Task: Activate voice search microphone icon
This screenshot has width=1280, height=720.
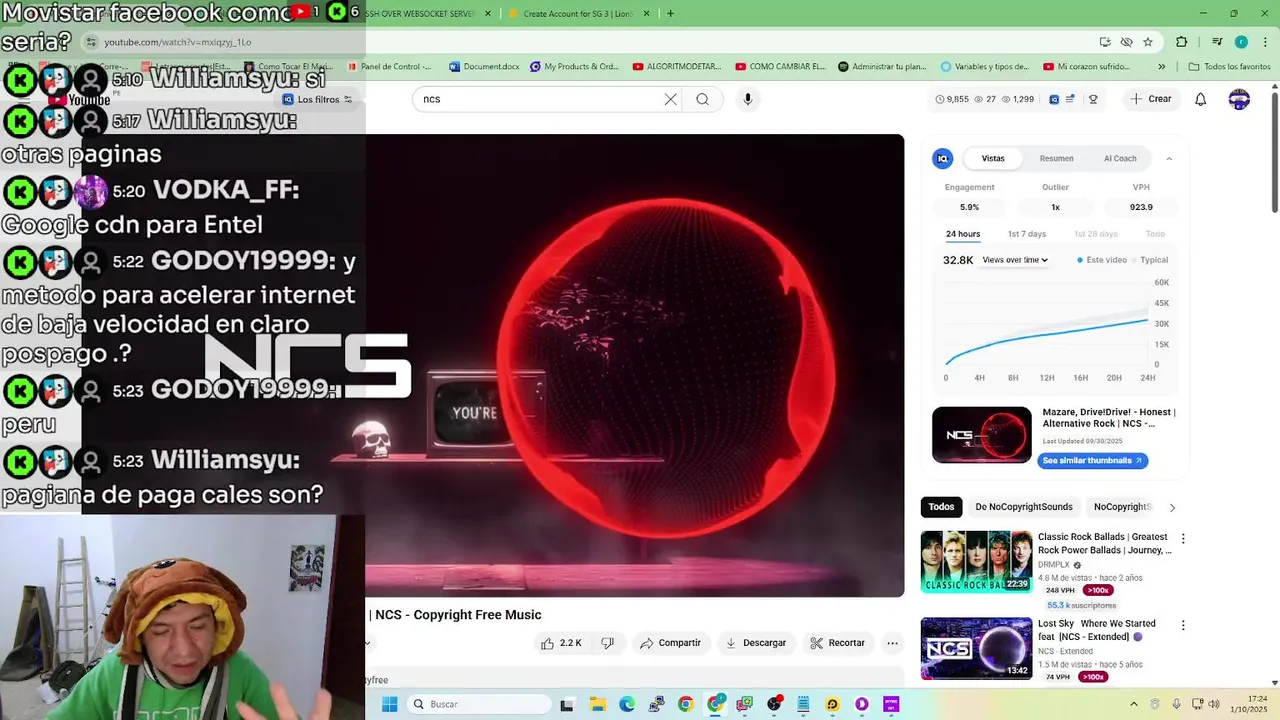Action: click(747, 99)
